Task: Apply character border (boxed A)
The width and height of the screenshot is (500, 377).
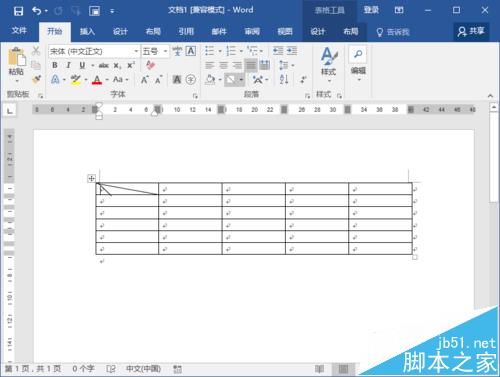Action: [191, 51]
